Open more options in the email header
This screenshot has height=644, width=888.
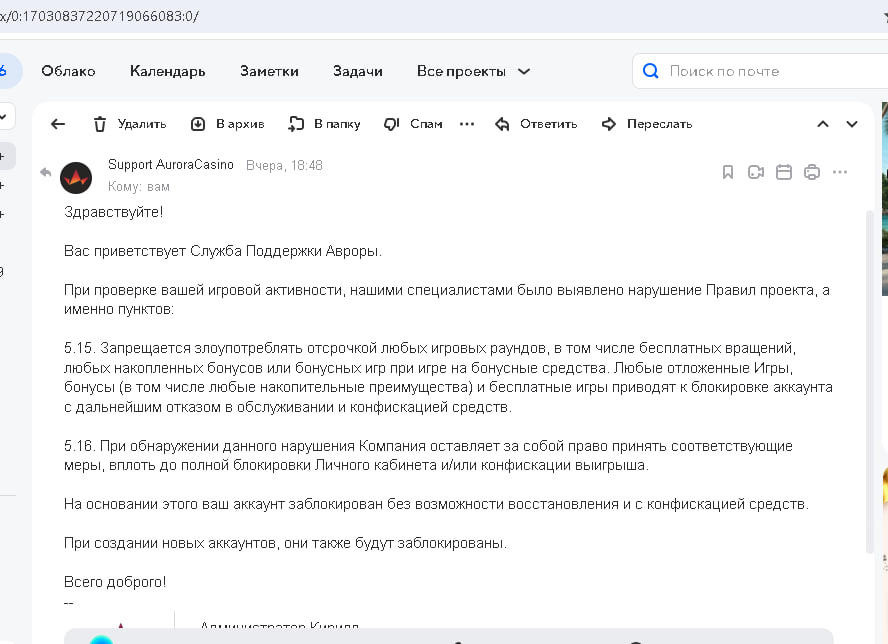click(x=840, y=172)
